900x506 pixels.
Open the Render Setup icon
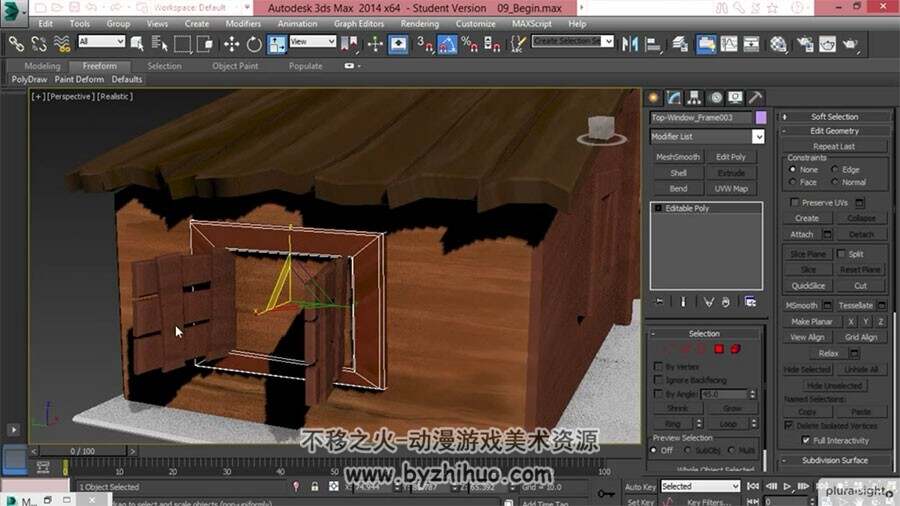805,44
